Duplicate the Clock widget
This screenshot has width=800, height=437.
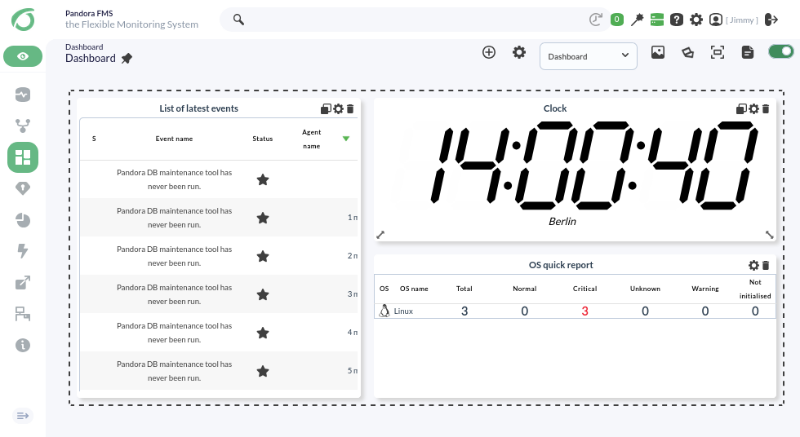click(741, 109)
